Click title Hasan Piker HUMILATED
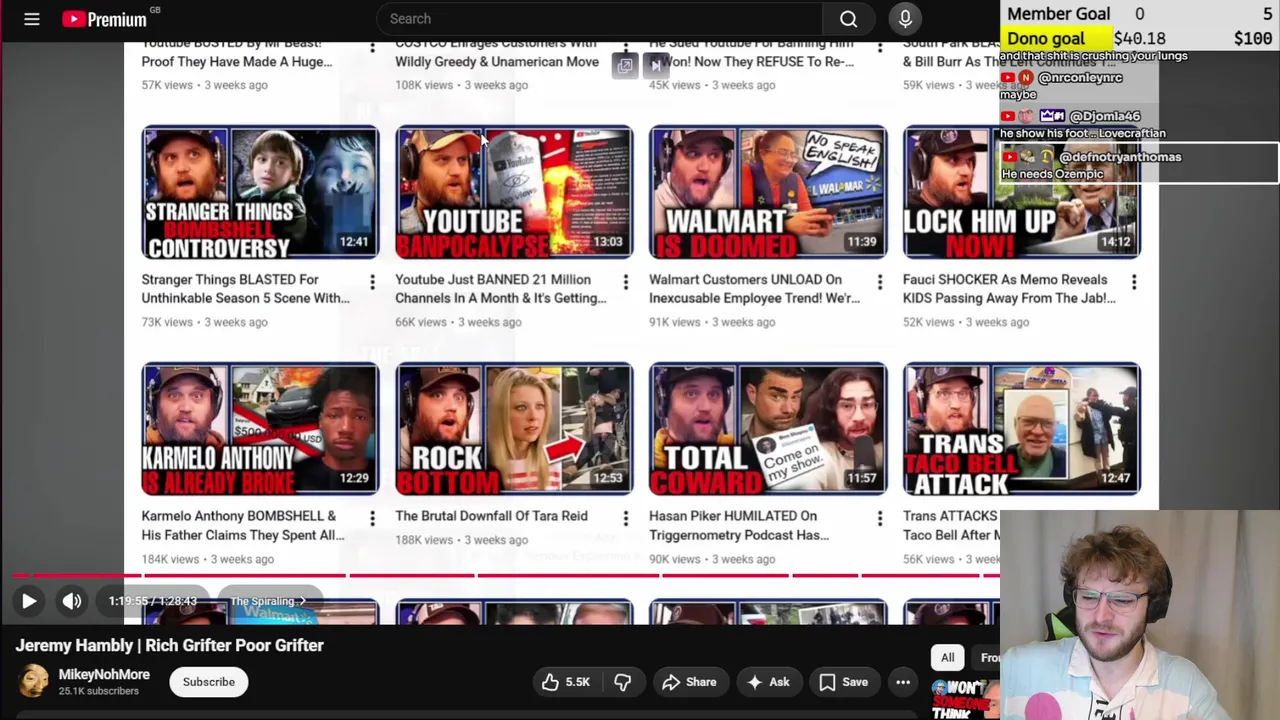Viewport: 1280px width, 720px height. pyautogui.click(x=738, y=525)
